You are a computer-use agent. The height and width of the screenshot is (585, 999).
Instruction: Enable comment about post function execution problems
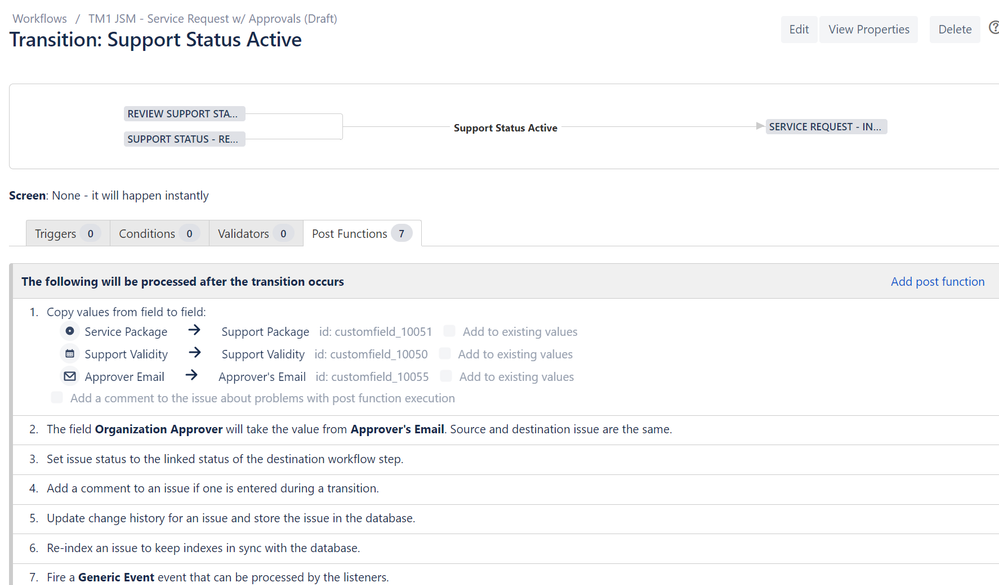pyautogui.click(x=57, y=398)
